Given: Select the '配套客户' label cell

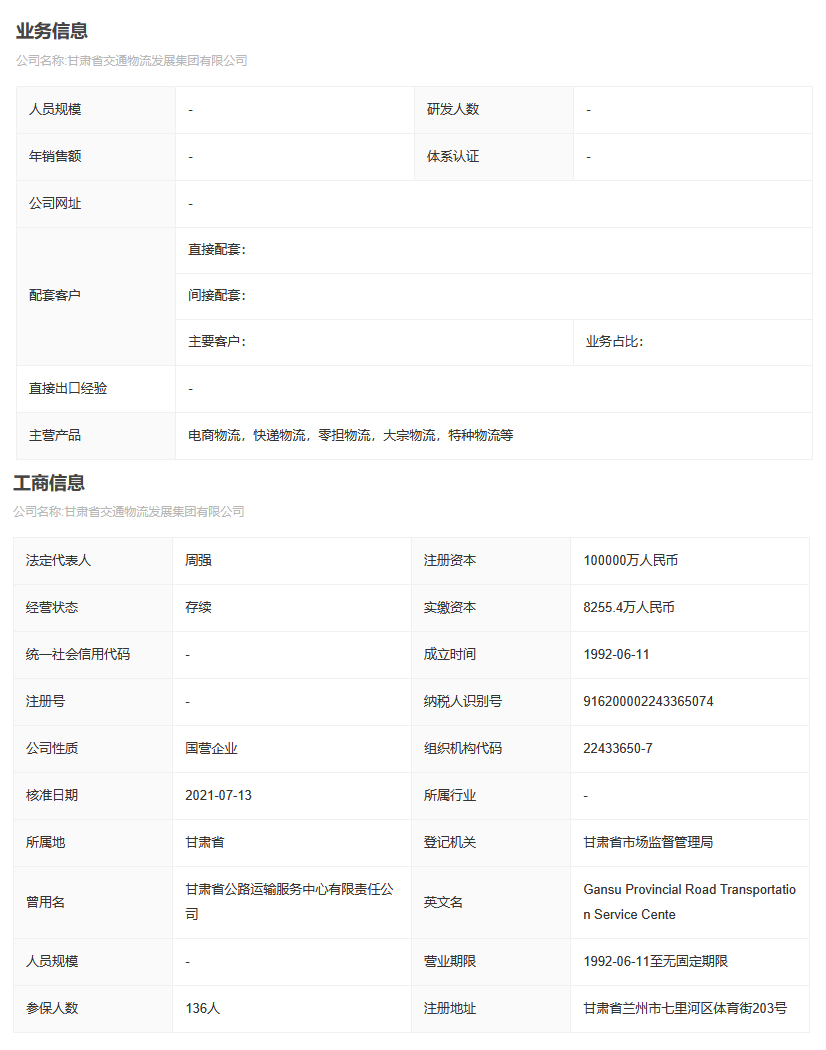Looking at the screenshot, I should (96, 296).
